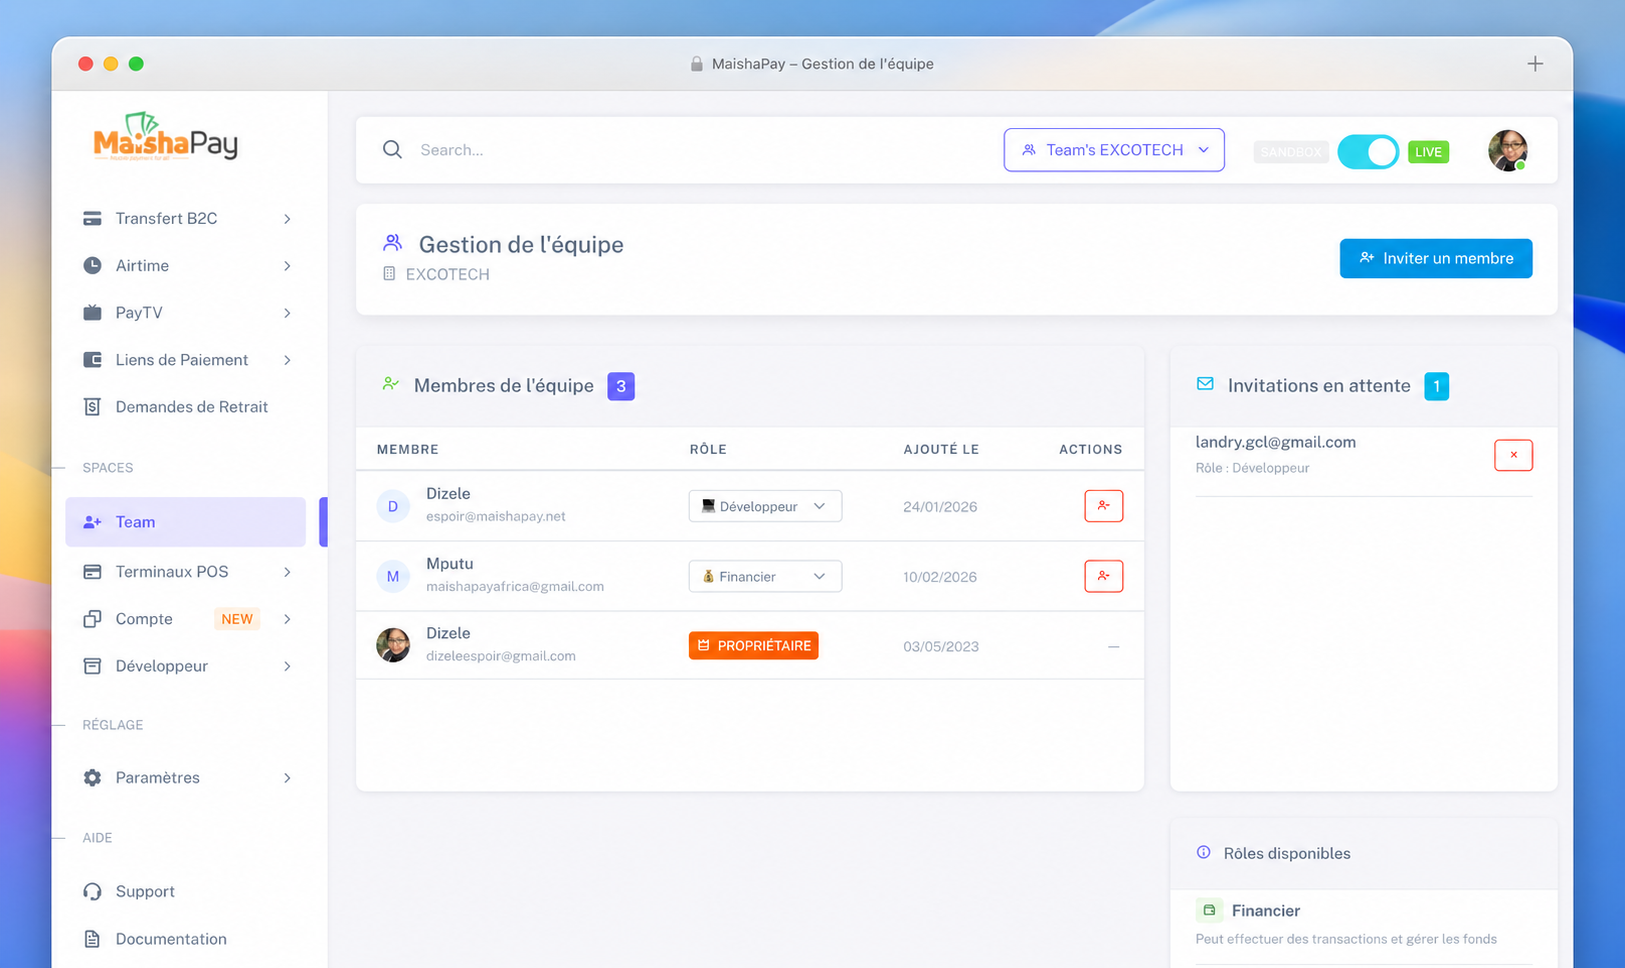Click the Financier role icon
This screenshot has width=1625, height=968.
(1209, 910)
